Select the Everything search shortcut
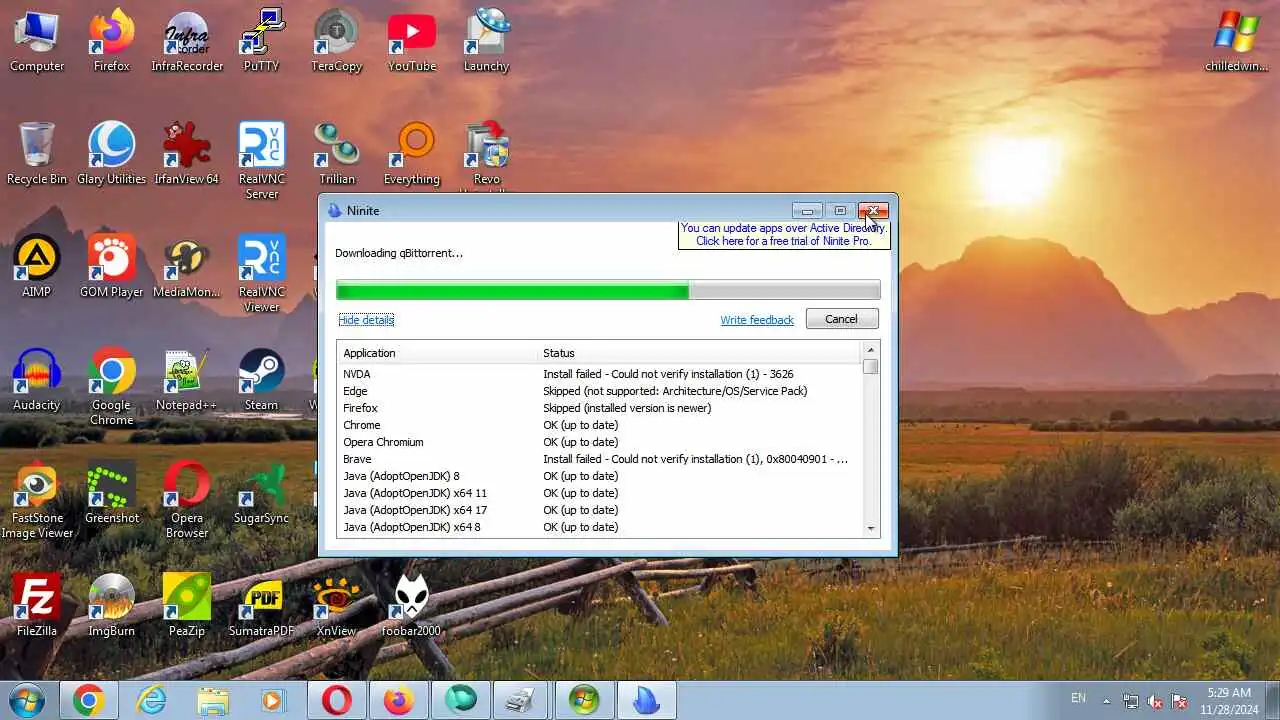1280x720 pixels. 412,153
